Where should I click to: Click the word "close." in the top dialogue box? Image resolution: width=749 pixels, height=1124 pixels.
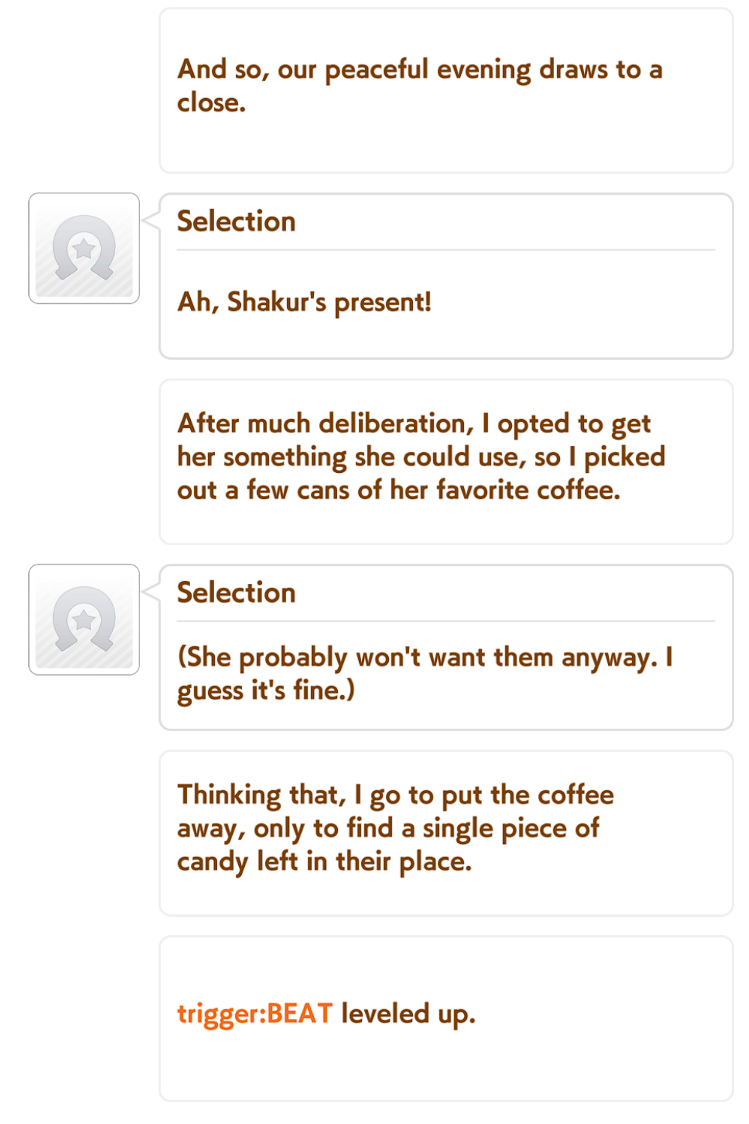click(x=211, y=103)
